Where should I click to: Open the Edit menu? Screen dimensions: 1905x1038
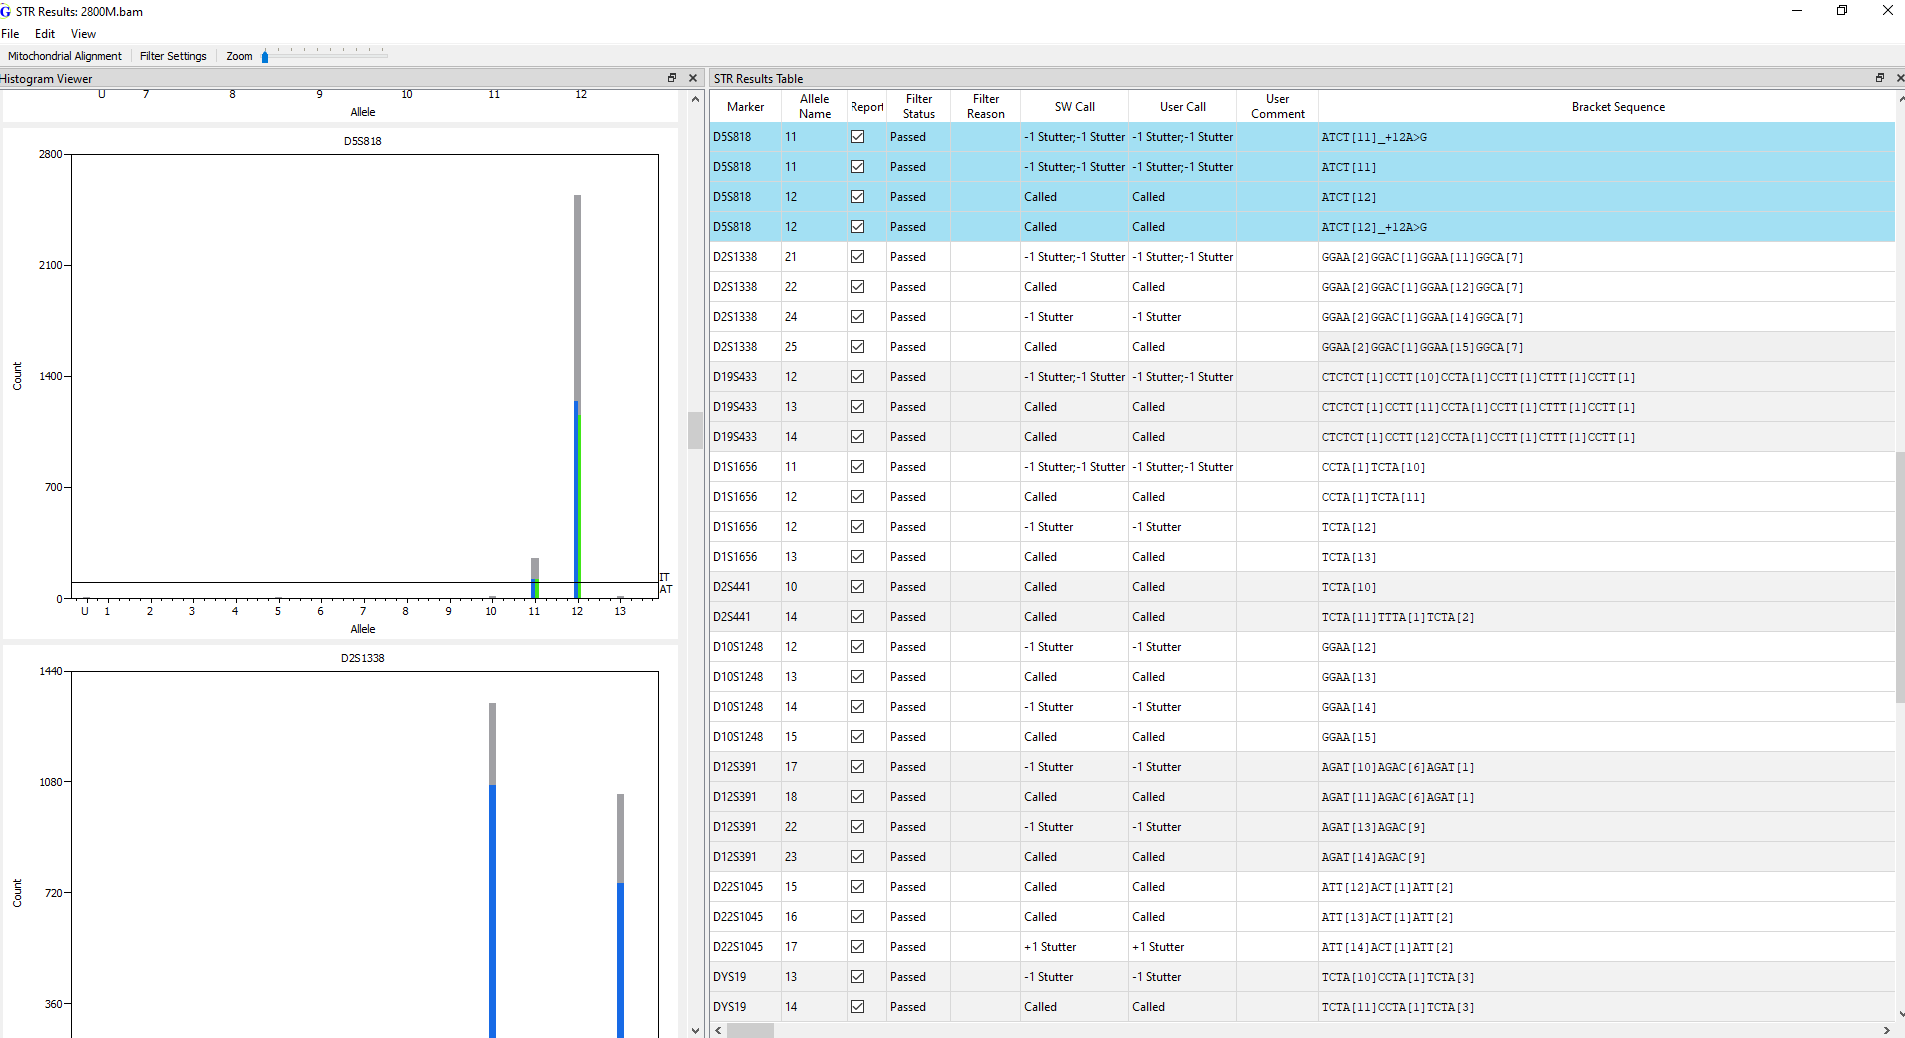click(45, 34)
